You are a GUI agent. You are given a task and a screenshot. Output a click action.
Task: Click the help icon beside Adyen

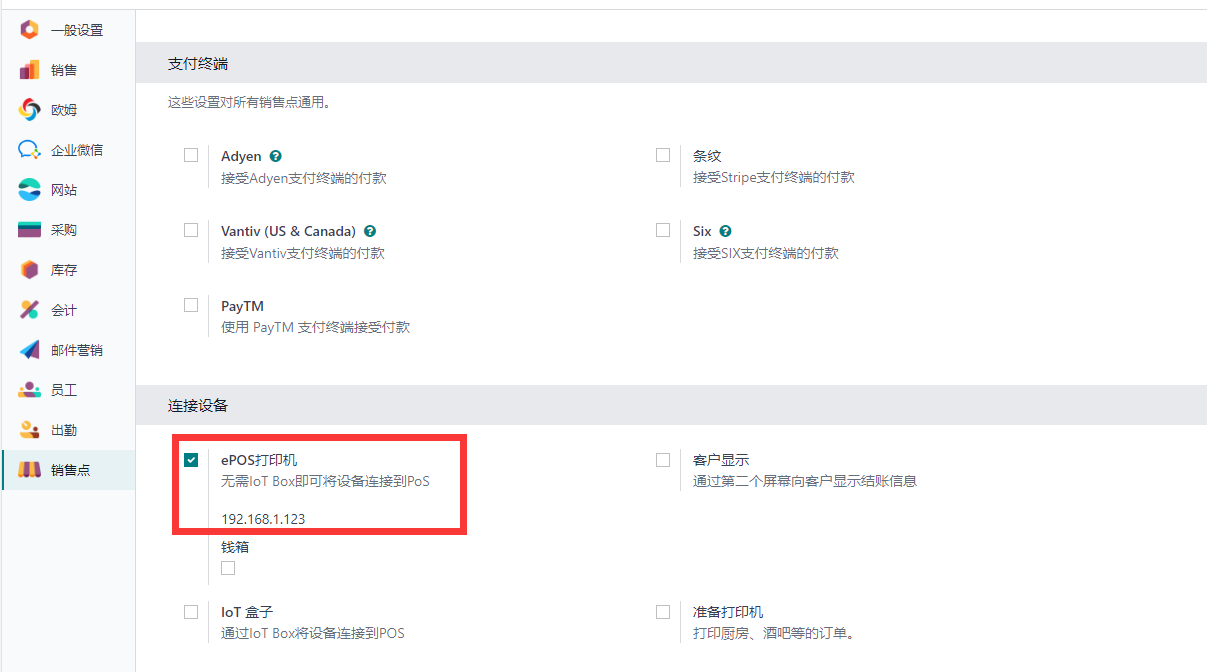coord(276,156)
